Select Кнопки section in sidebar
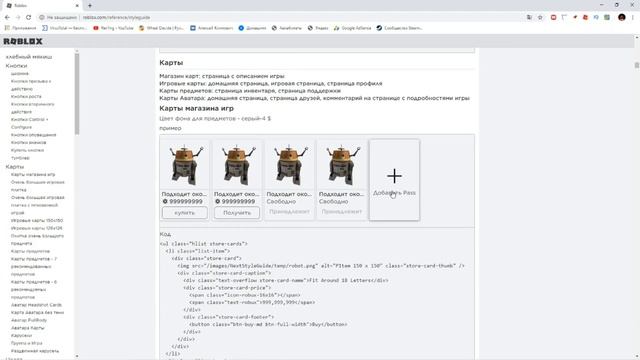The image size is (640, 360). [x=16, y=66]
